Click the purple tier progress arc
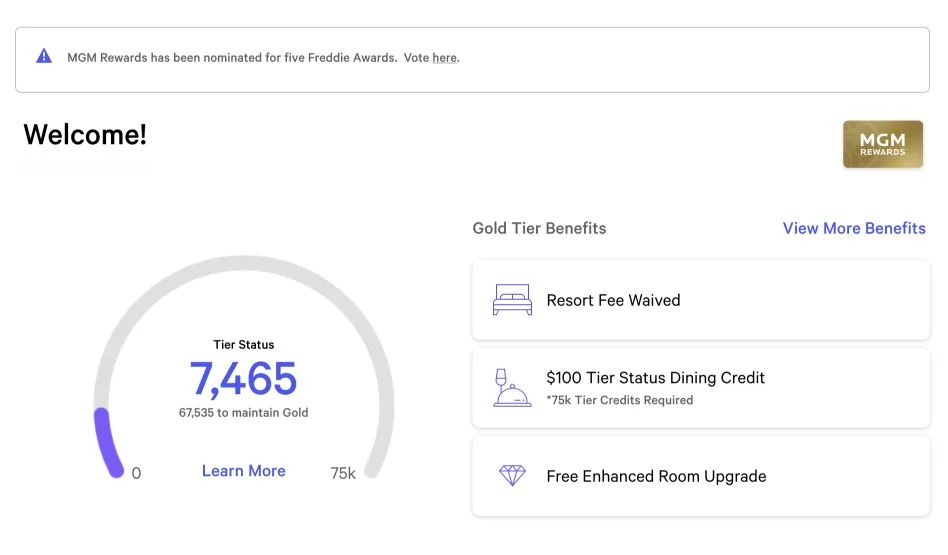The image size is (948, 555). 107,443
